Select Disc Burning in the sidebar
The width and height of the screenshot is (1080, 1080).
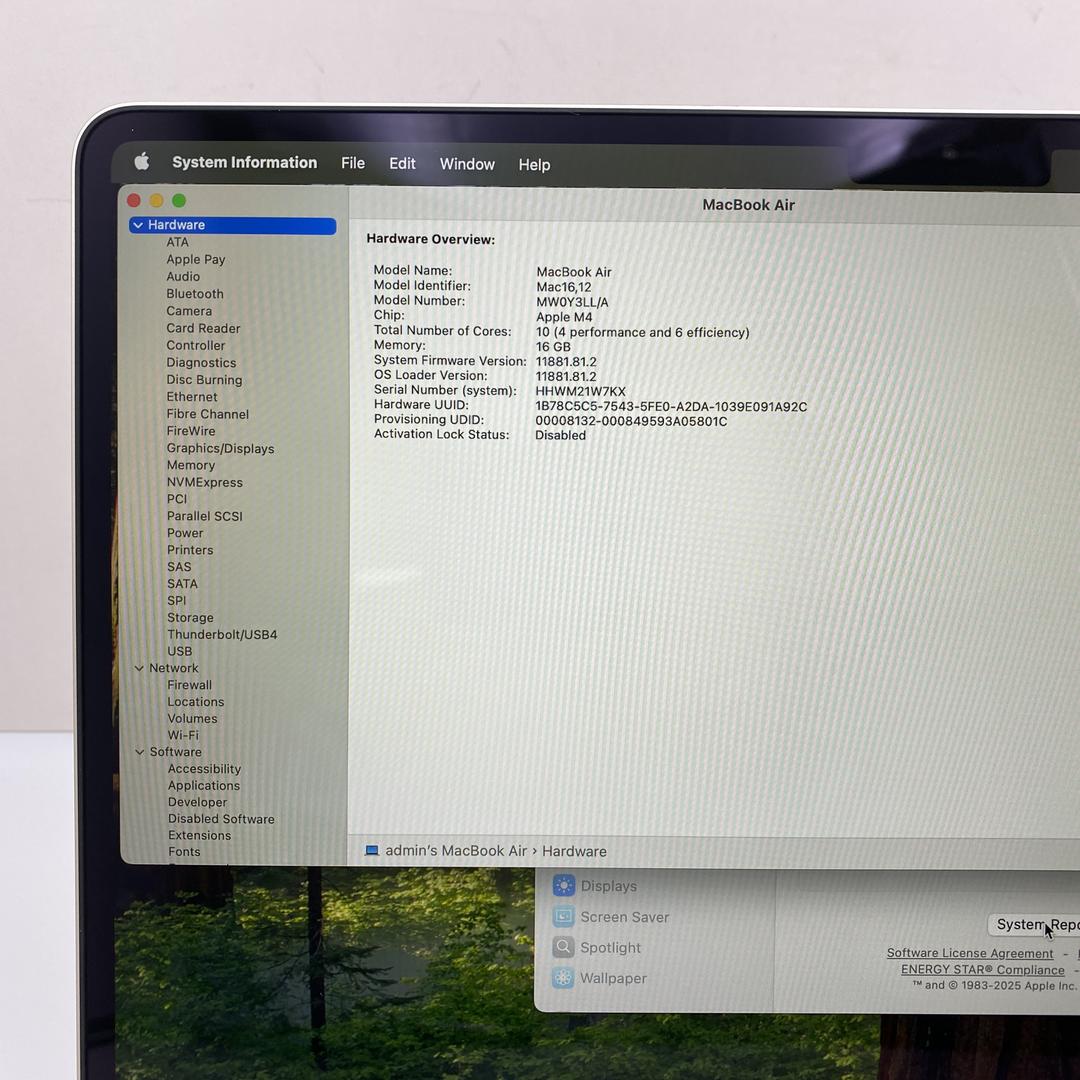(204, 380)
